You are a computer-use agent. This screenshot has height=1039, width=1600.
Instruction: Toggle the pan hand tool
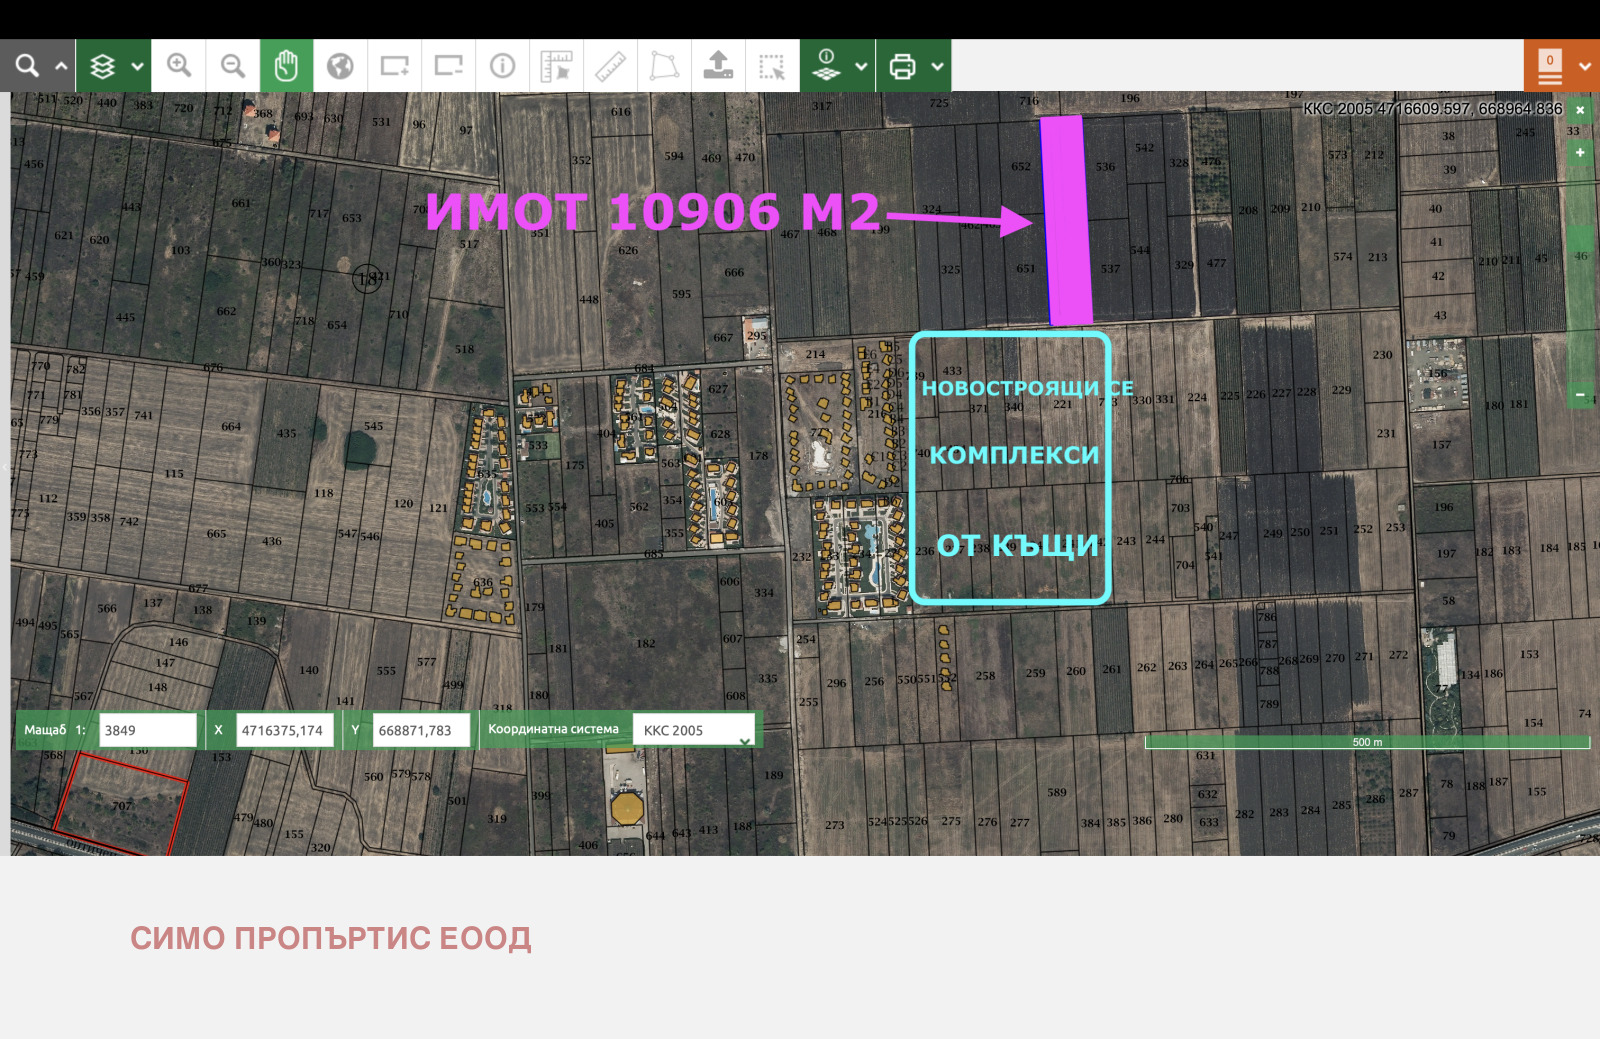coord(286,66)
